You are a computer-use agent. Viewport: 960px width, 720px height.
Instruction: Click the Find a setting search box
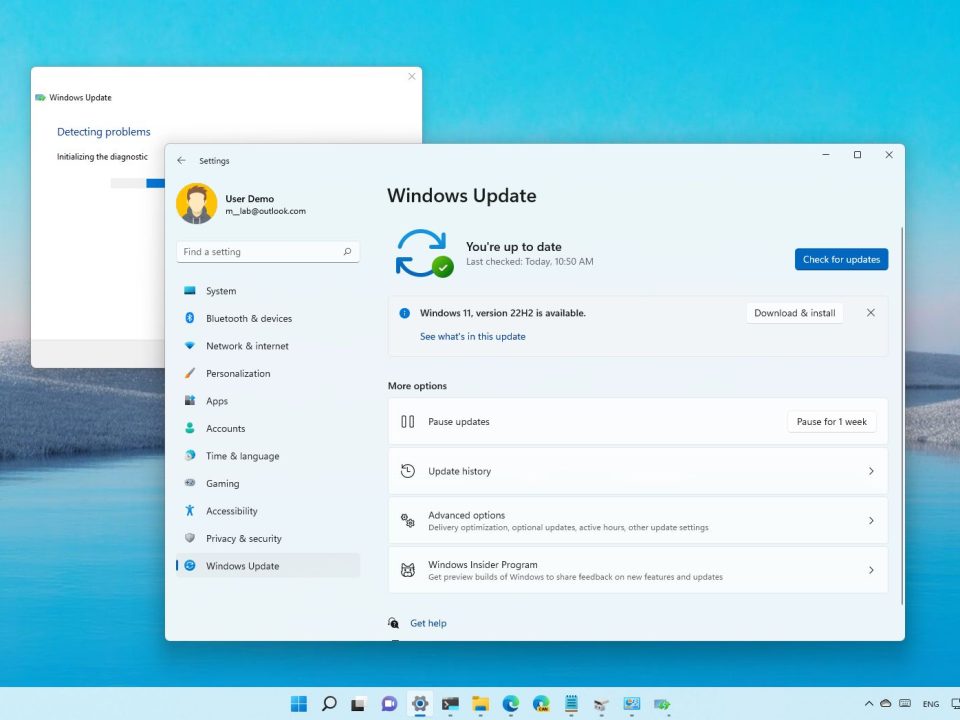pyautogui.click(x=260, y=252)
